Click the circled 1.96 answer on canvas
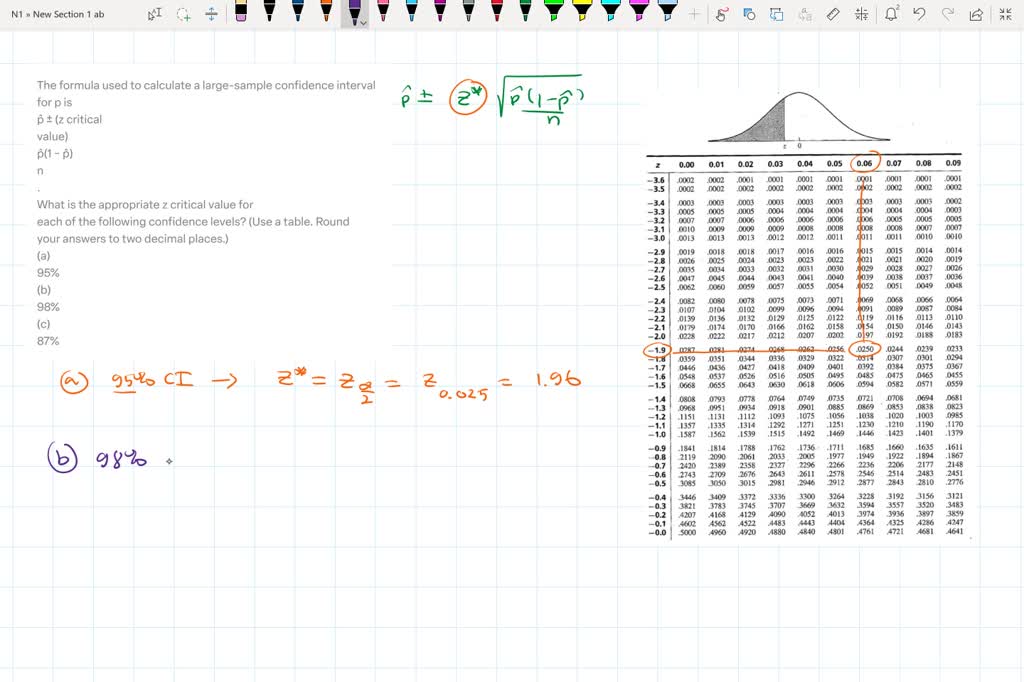The height and width of the screenshot is (682, 1024). pos(562,380)
